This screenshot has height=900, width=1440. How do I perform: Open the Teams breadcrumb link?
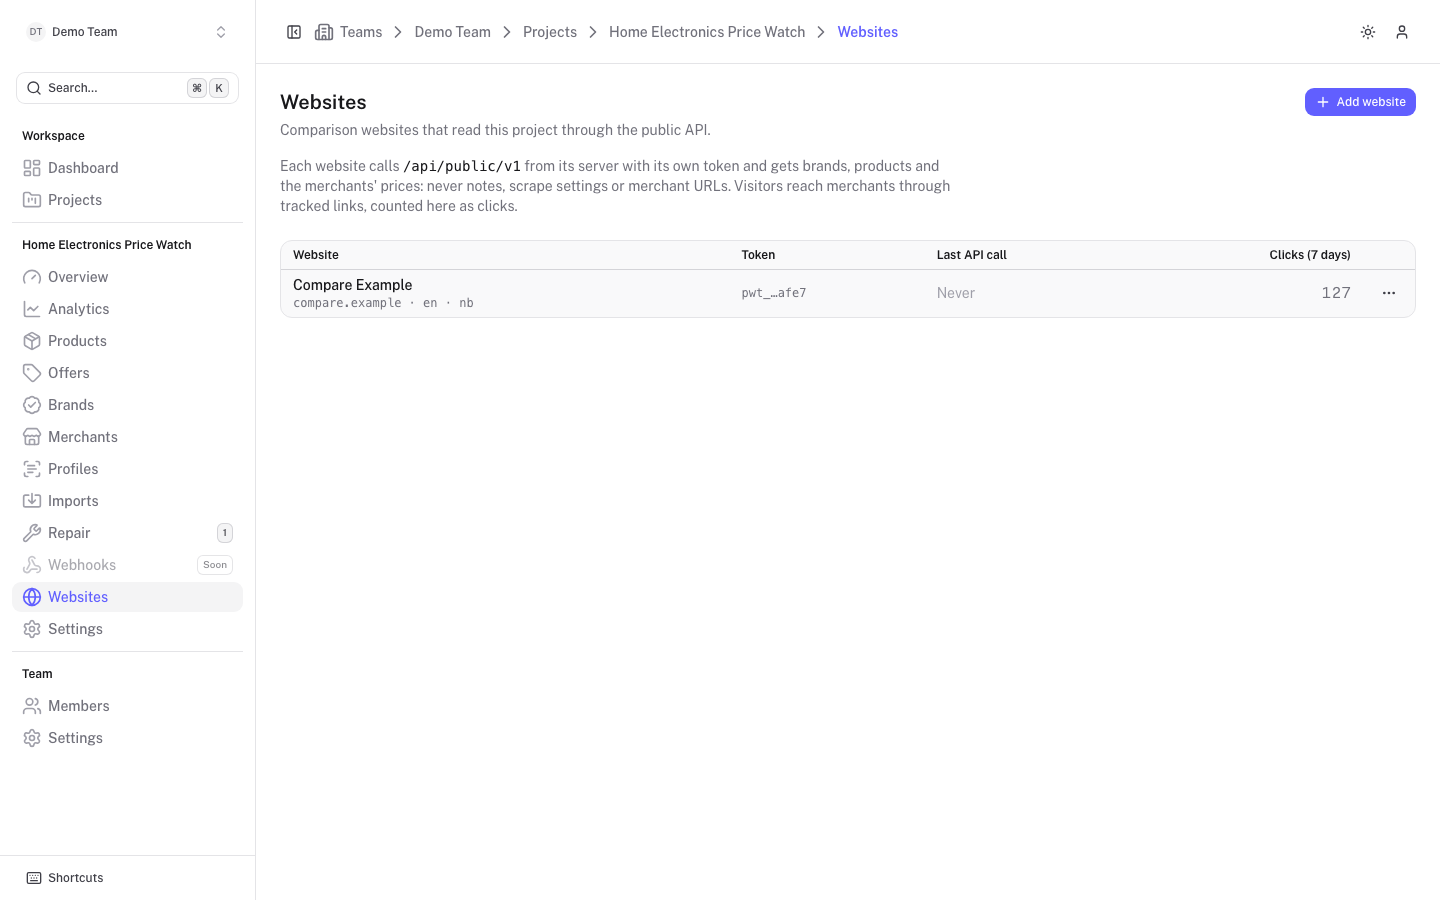[x=361, y=32]
